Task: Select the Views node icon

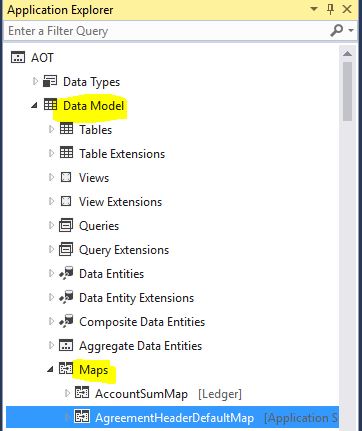Action: click(x=66, y=177)
